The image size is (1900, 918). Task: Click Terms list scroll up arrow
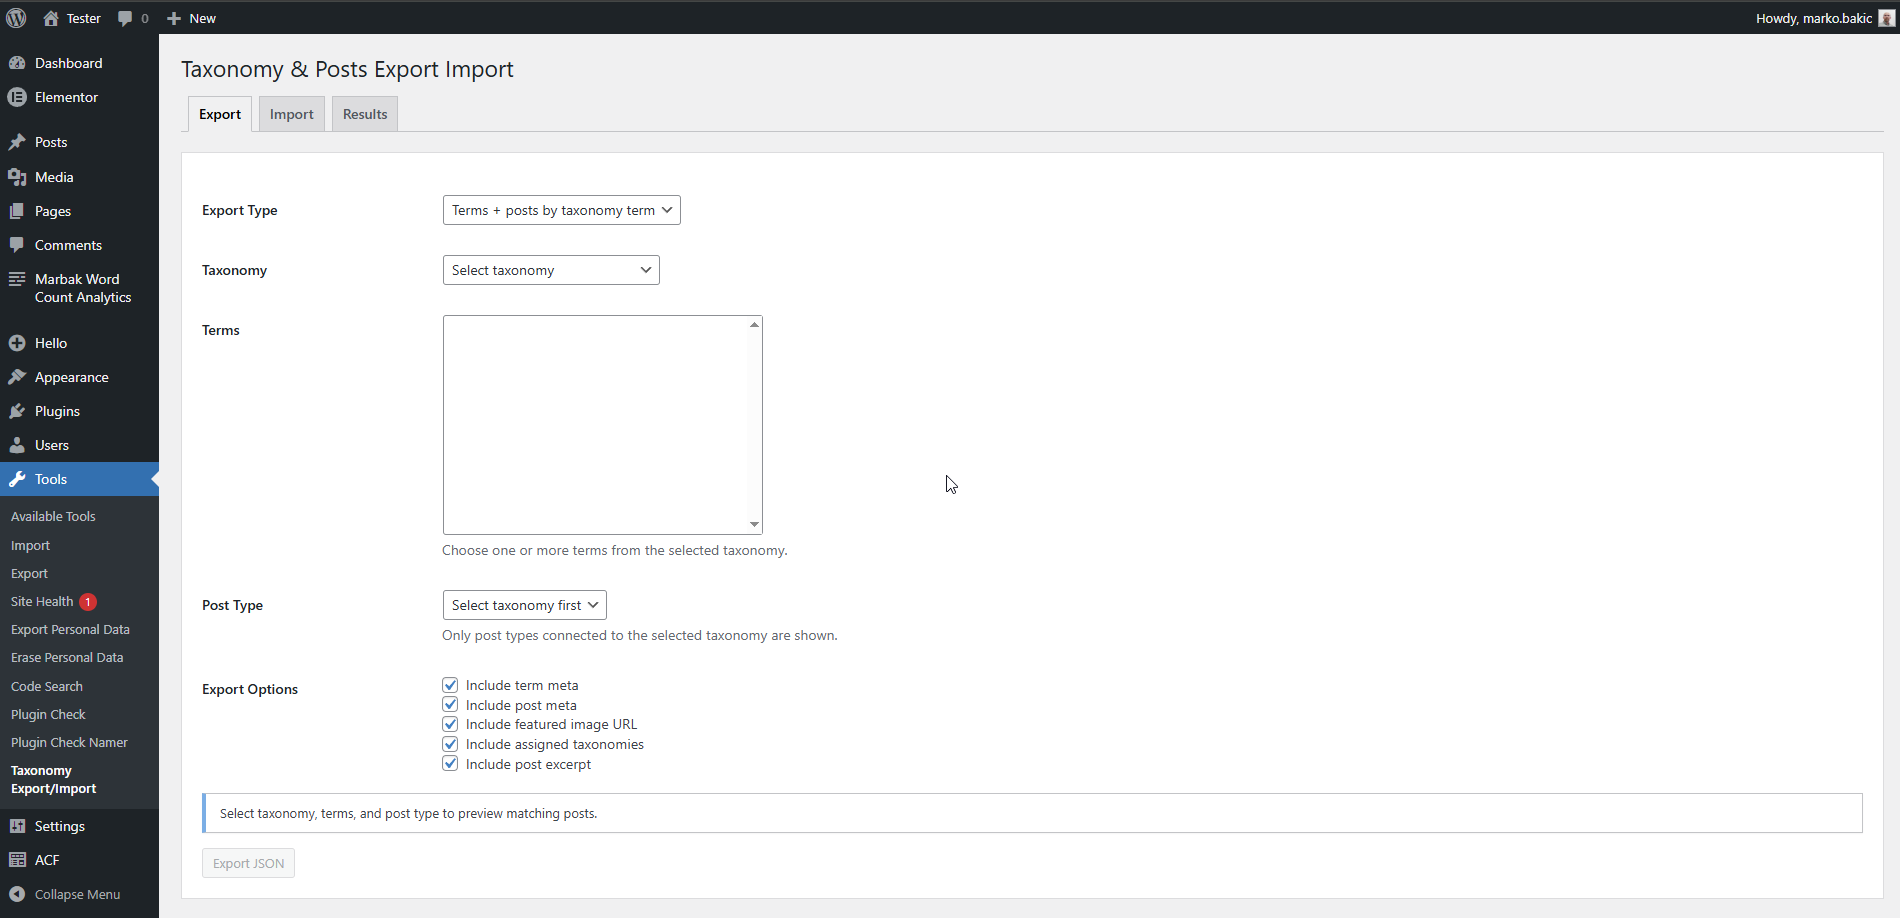pyautogui.click(x=754, y=324)
